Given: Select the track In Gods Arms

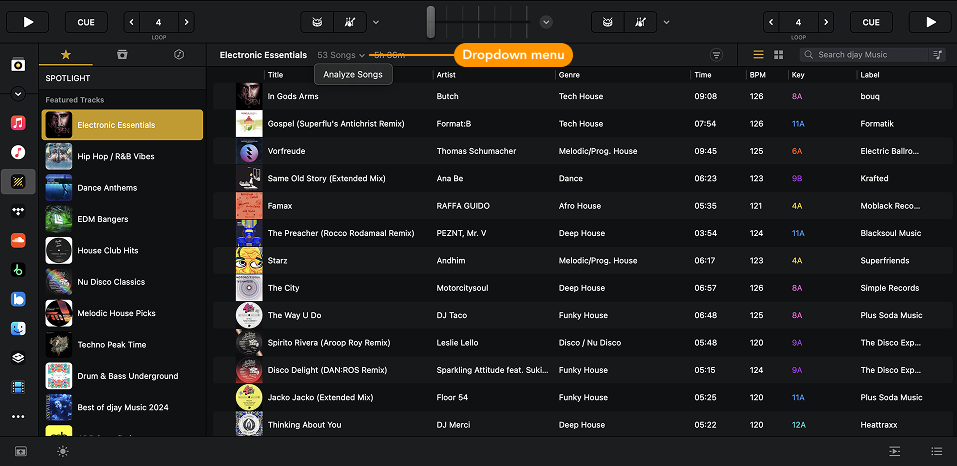Looking at the screenshot, I should (582, 96).
